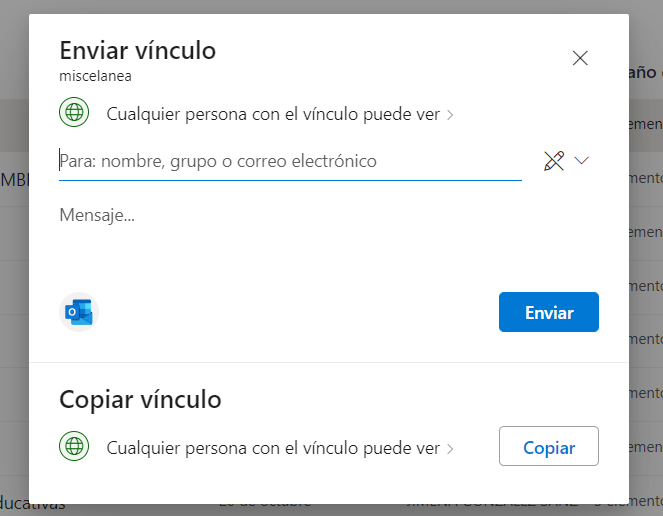Click the Copiar vínculo heading

140,399
